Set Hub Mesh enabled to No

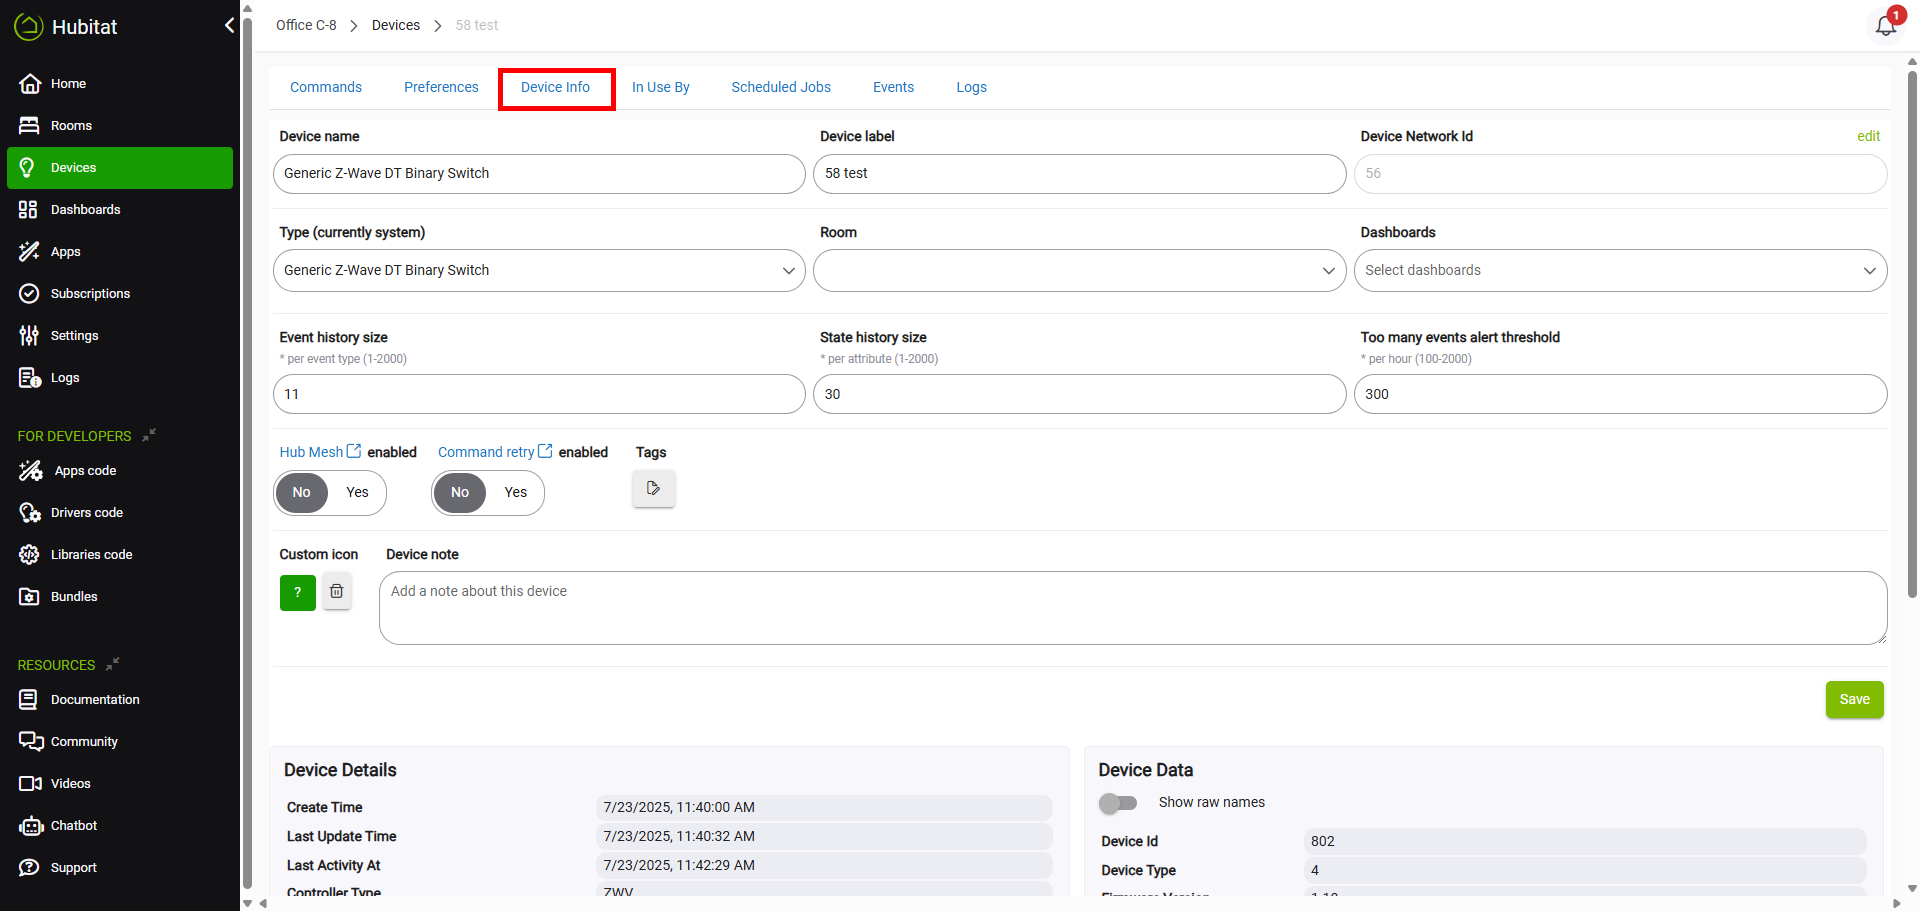[x=302, y=492]
